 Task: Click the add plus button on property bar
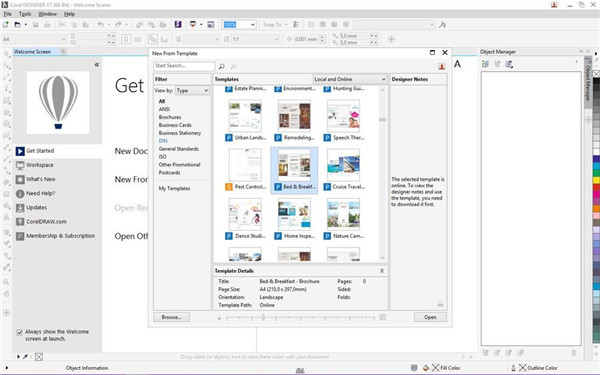pos(391,39)
